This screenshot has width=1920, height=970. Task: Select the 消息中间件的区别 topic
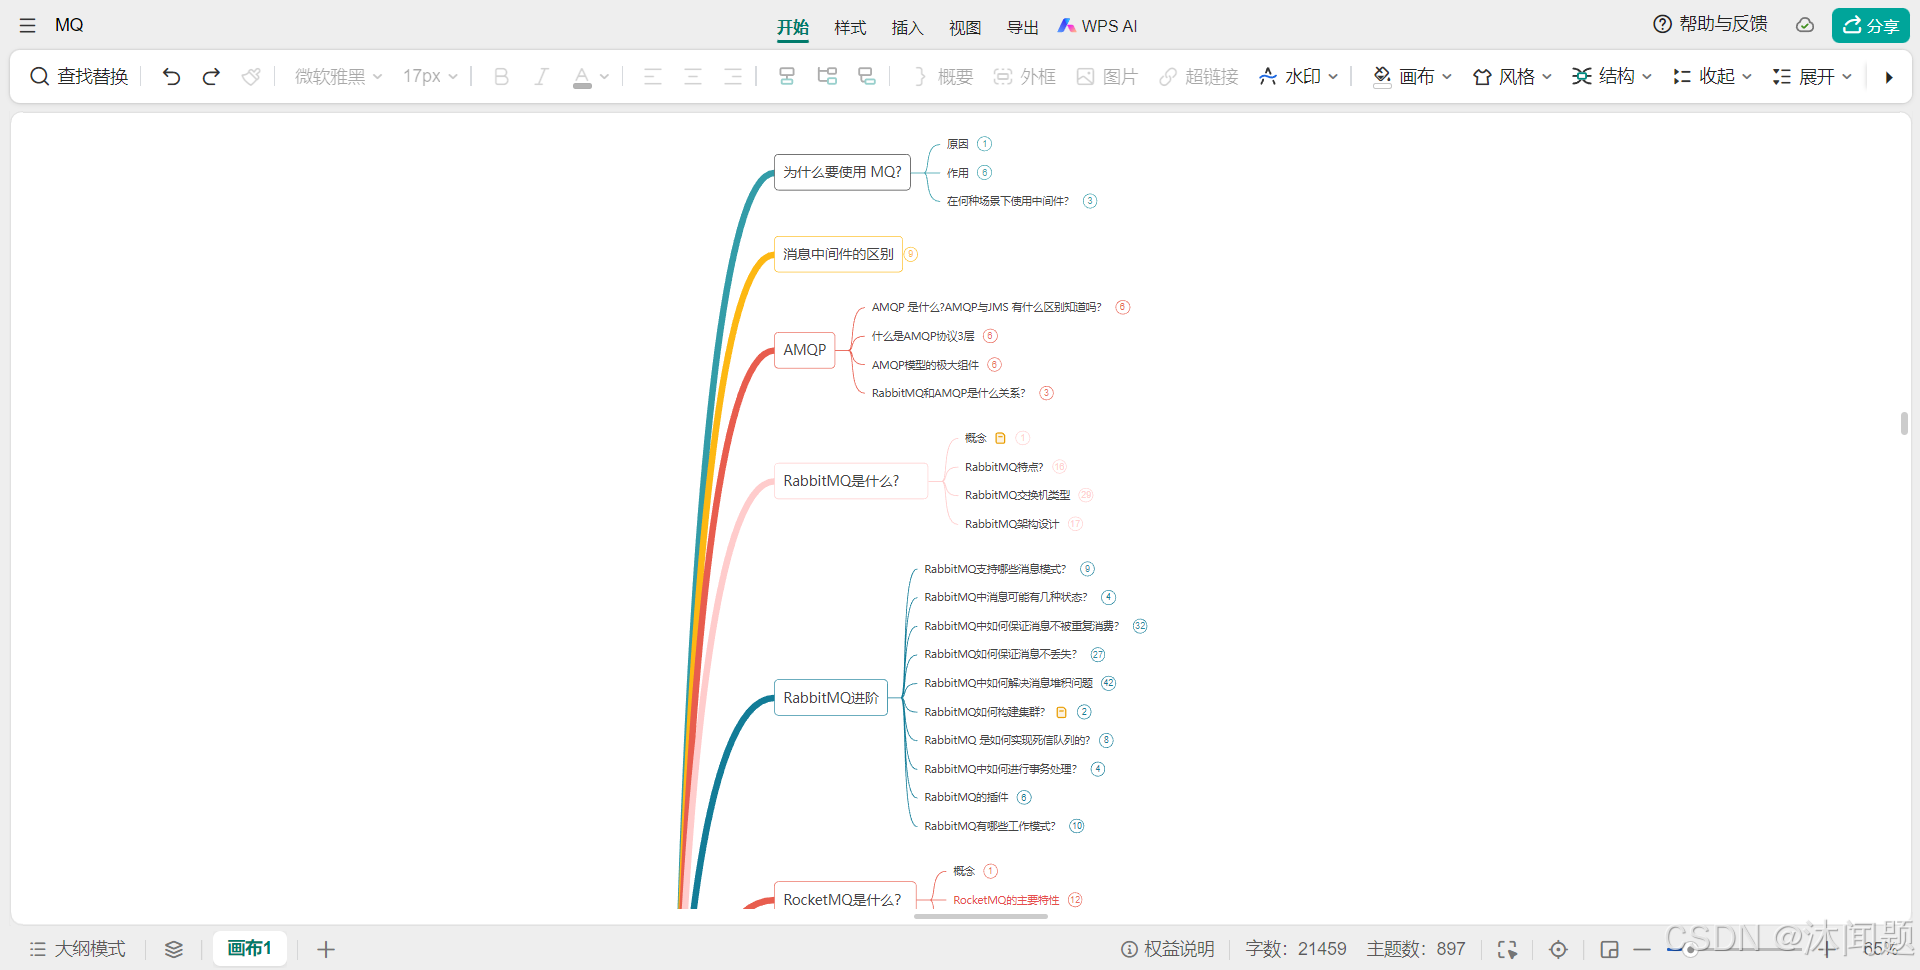[x=838, y=254]
